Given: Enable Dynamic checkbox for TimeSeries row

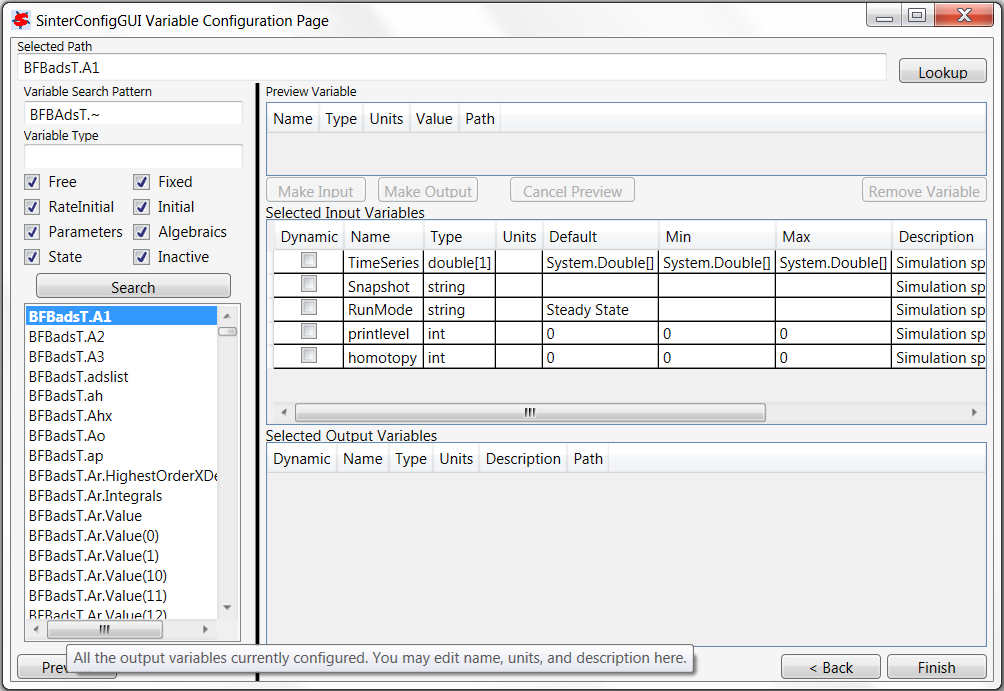Looking at the screenshot, I should pos(309,261).
